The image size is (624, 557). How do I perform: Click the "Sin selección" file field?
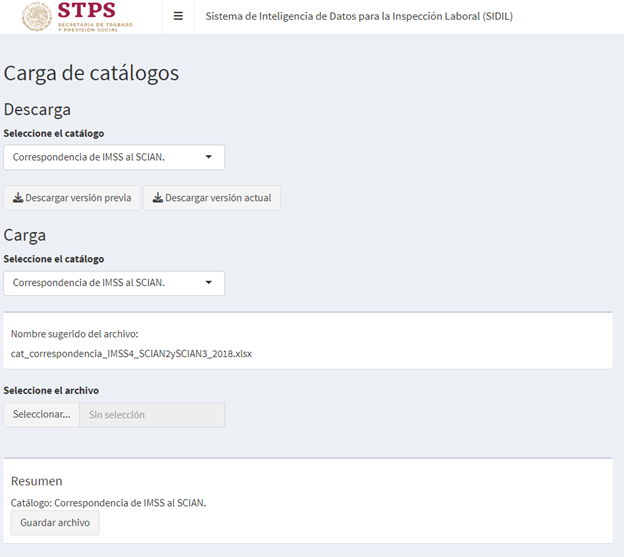(x=152, y=414)
